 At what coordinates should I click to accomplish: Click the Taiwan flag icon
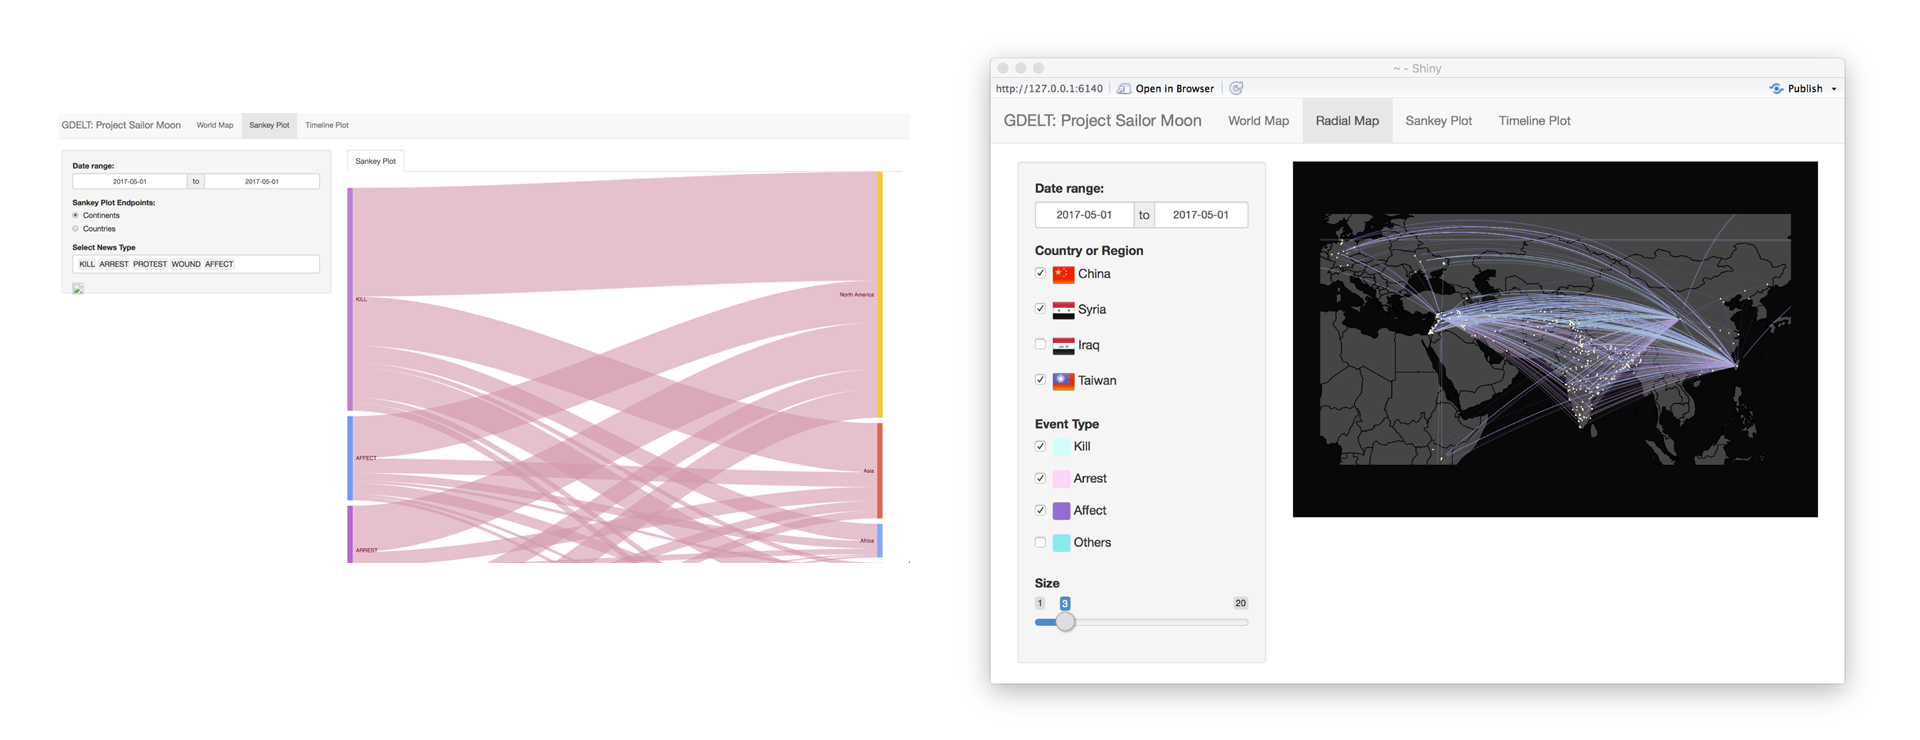pos(1063,381)
